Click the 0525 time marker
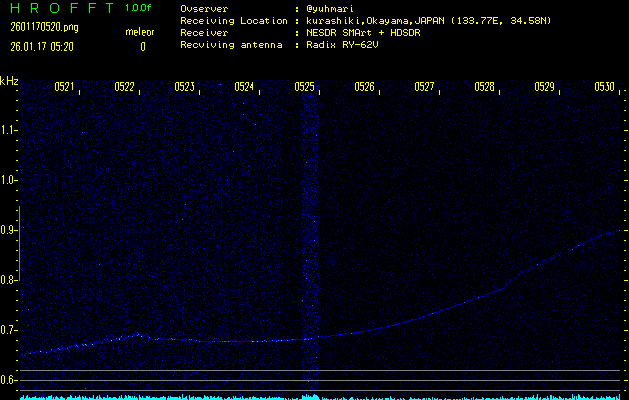The width and height of the screenshot is (629, 400). [x=305, y=87]
